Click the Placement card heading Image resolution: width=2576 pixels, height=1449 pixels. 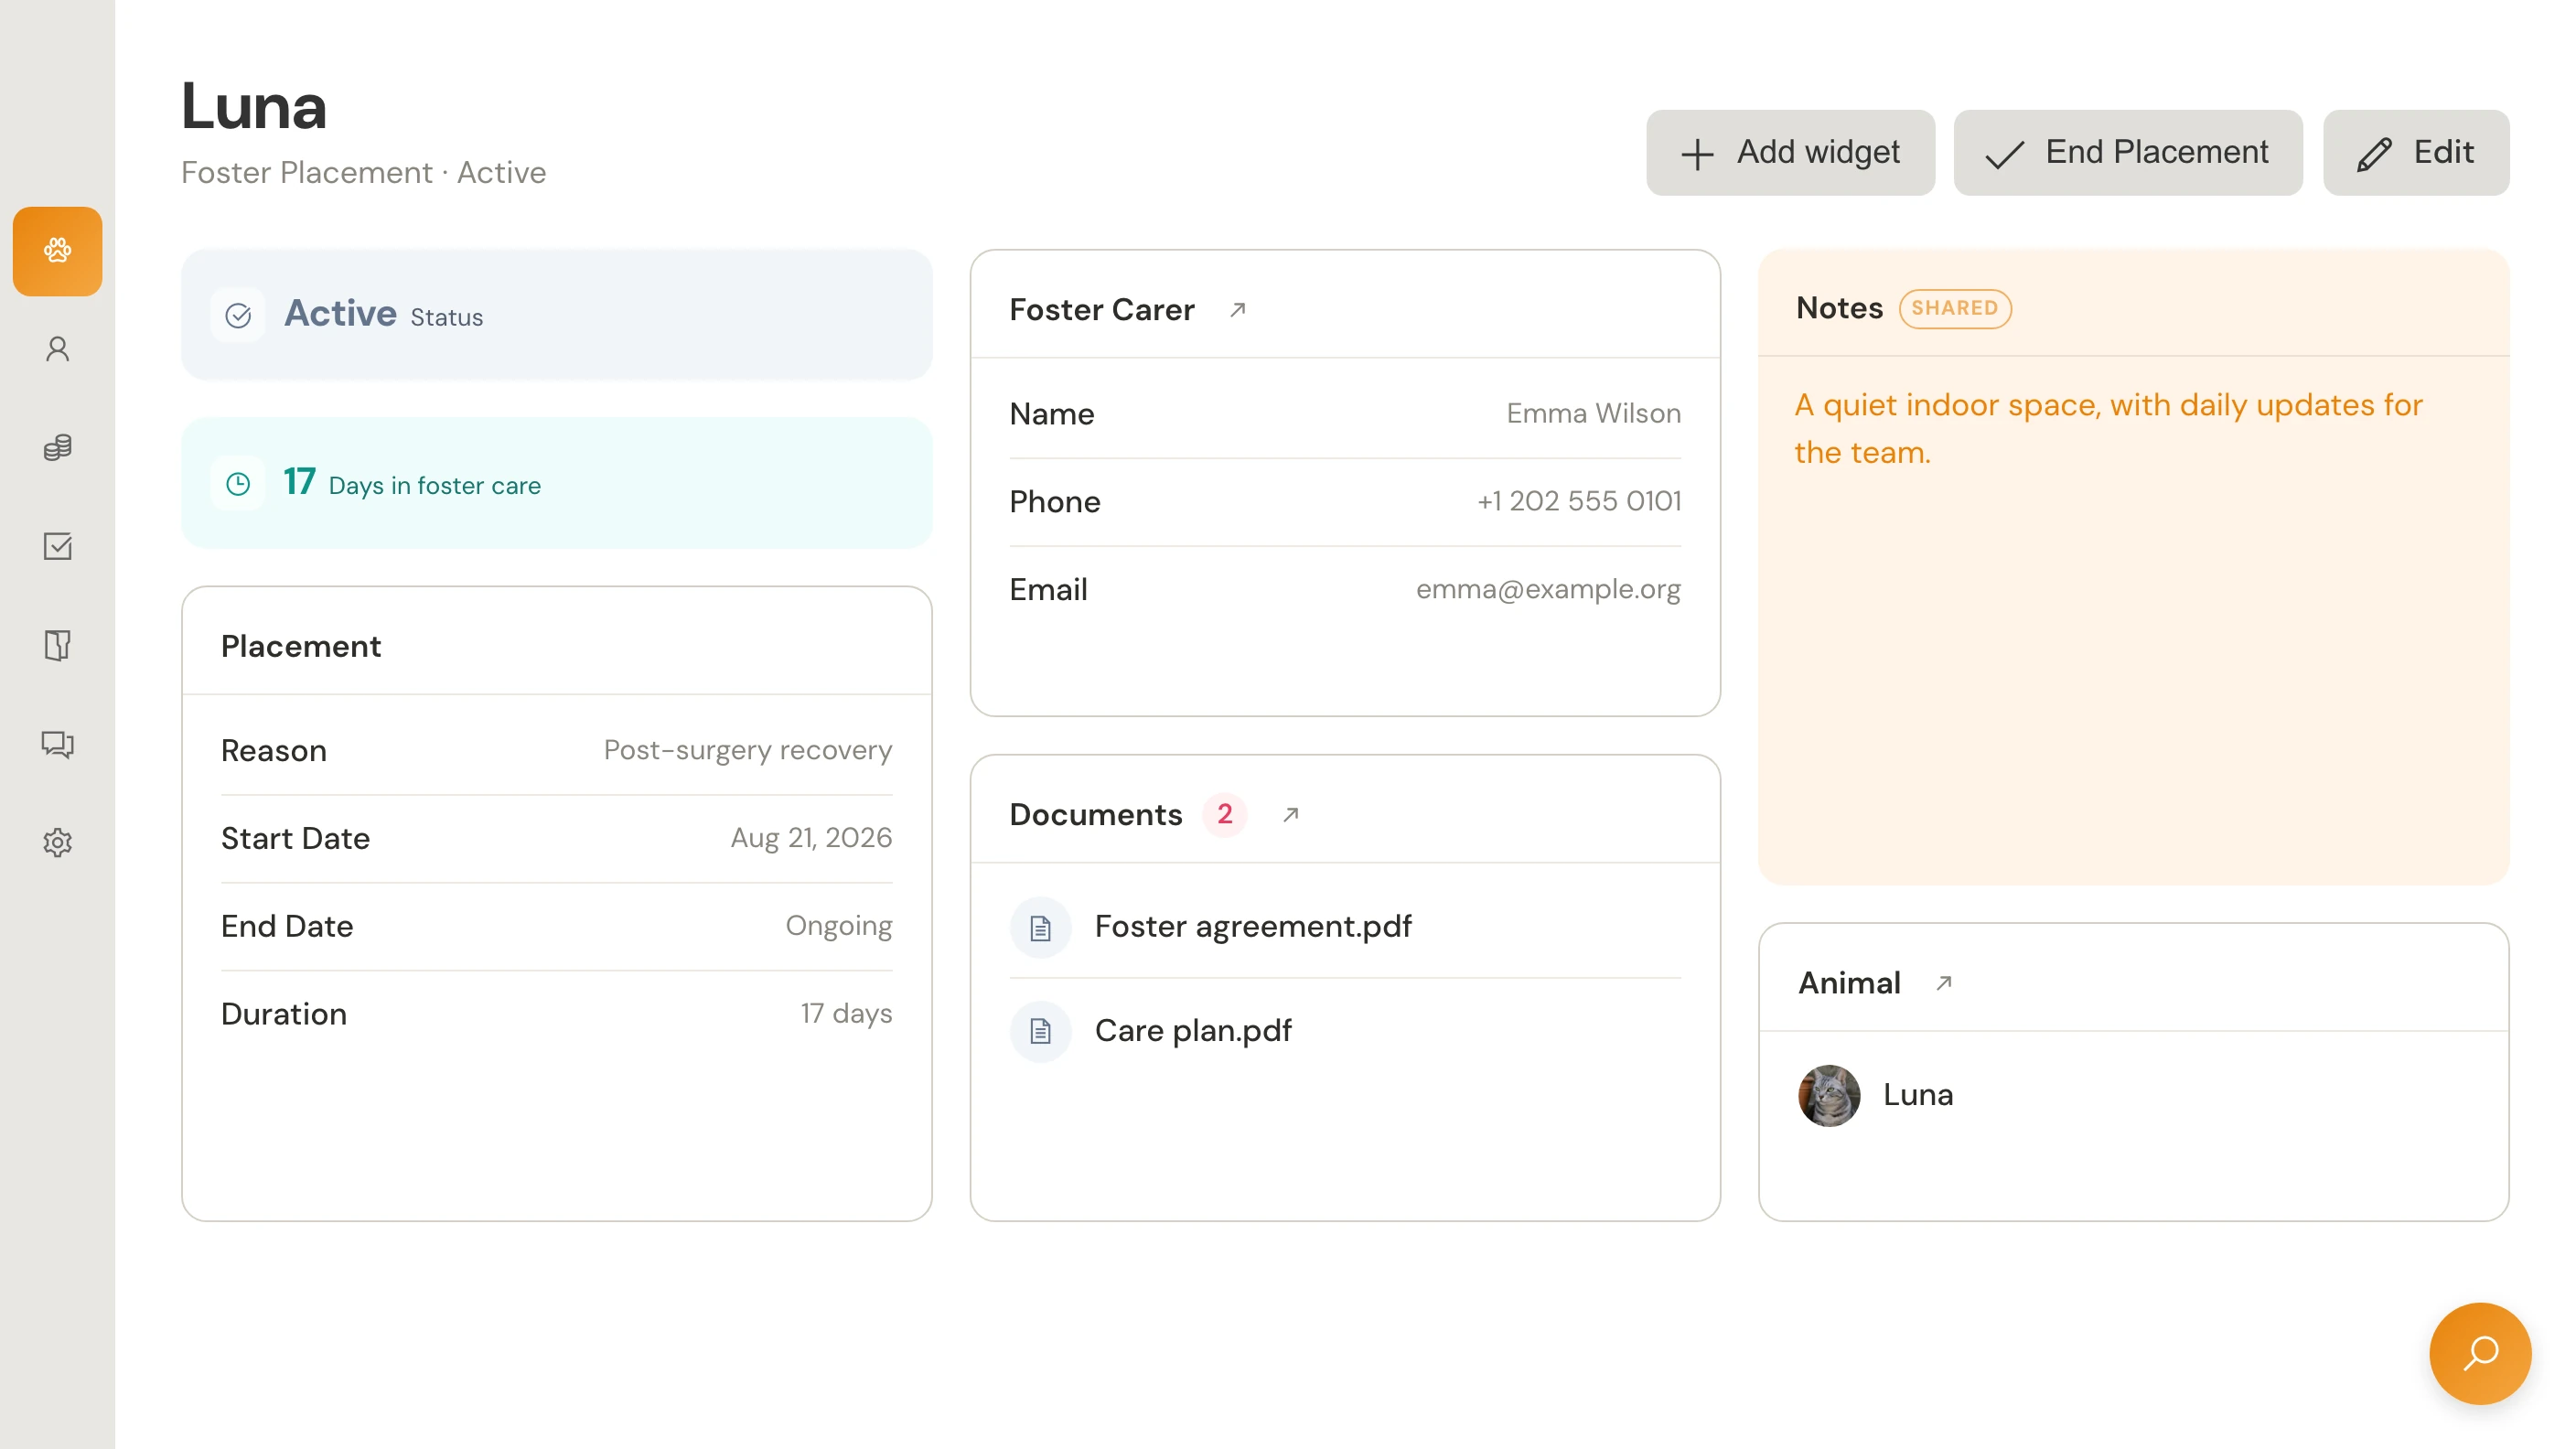pos(300,646)
